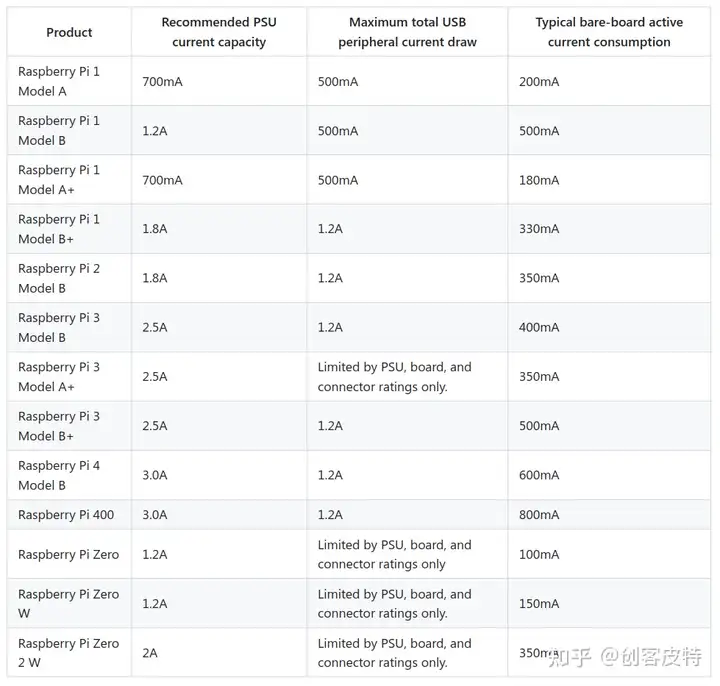Select the "150mA" consumption value
This screenshot has height=686, width=720.
(539, 603)
